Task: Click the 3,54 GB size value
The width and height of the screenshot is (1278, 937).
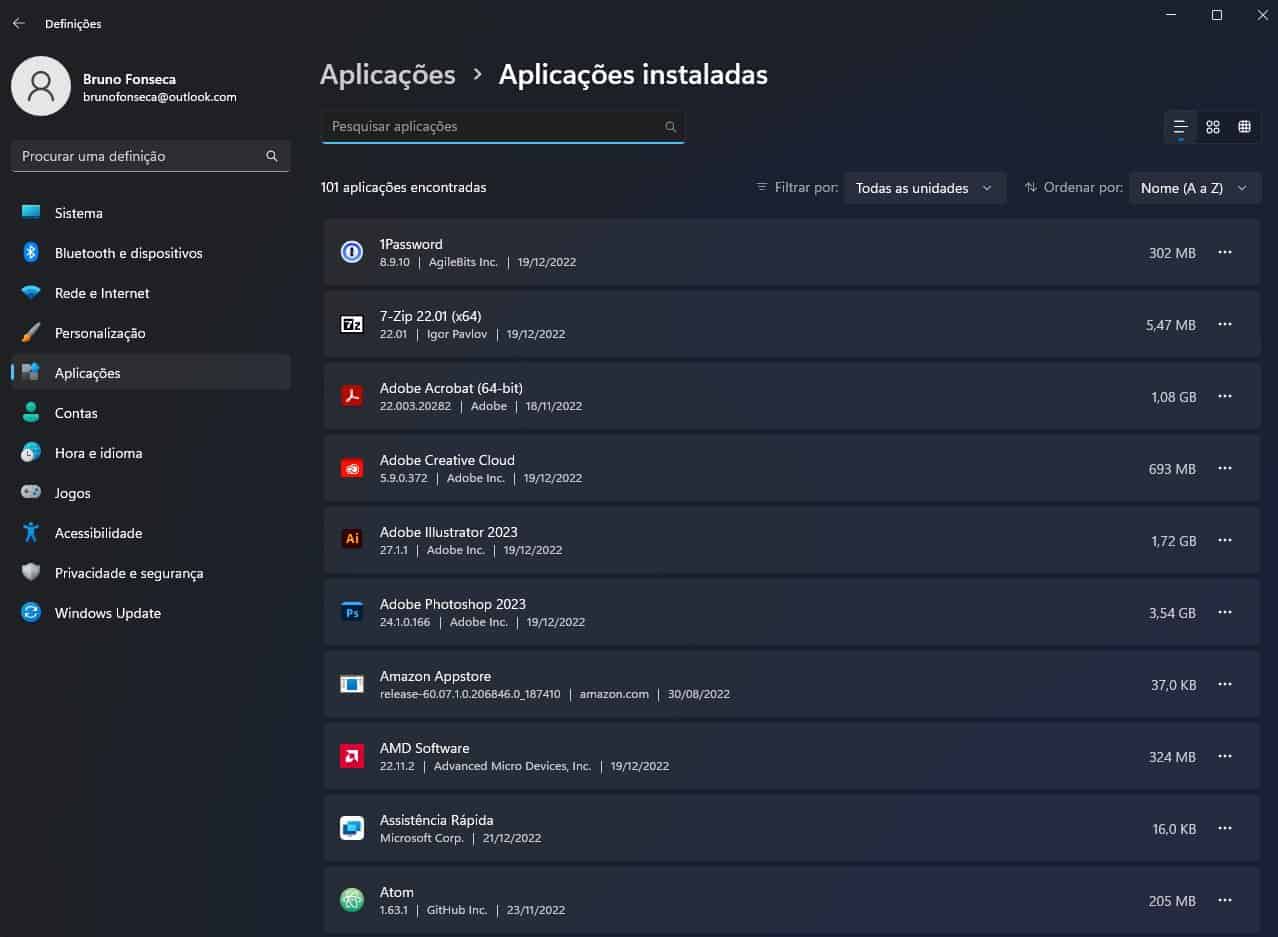Action: pyautogui.click(x=1171, y=613)
